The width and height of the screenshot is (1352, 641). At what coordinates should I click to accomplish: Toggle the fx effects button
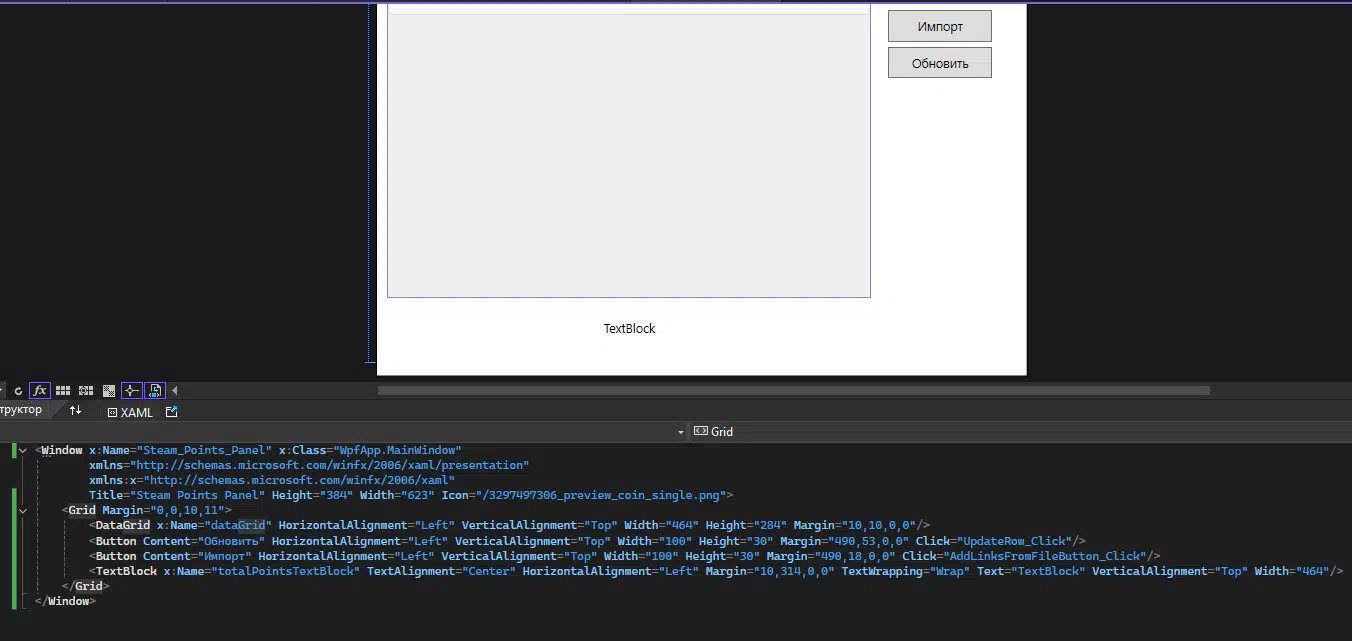tap(40, 391)
